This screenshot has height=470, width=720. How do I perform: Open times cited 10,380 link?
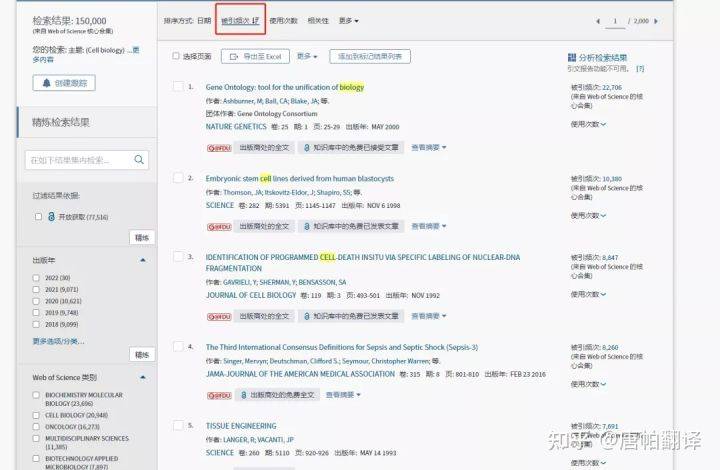[612, 179]
